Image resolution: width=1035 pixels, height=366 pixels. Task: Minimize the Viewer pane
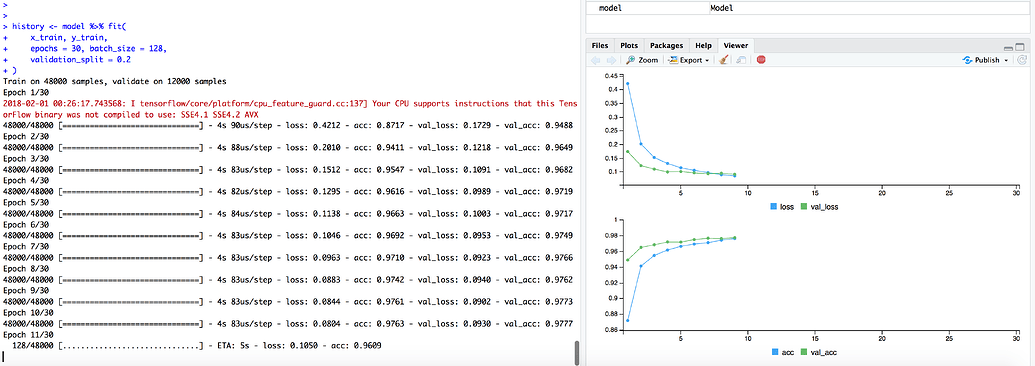pyautogui.click(x=1008, y=48)
